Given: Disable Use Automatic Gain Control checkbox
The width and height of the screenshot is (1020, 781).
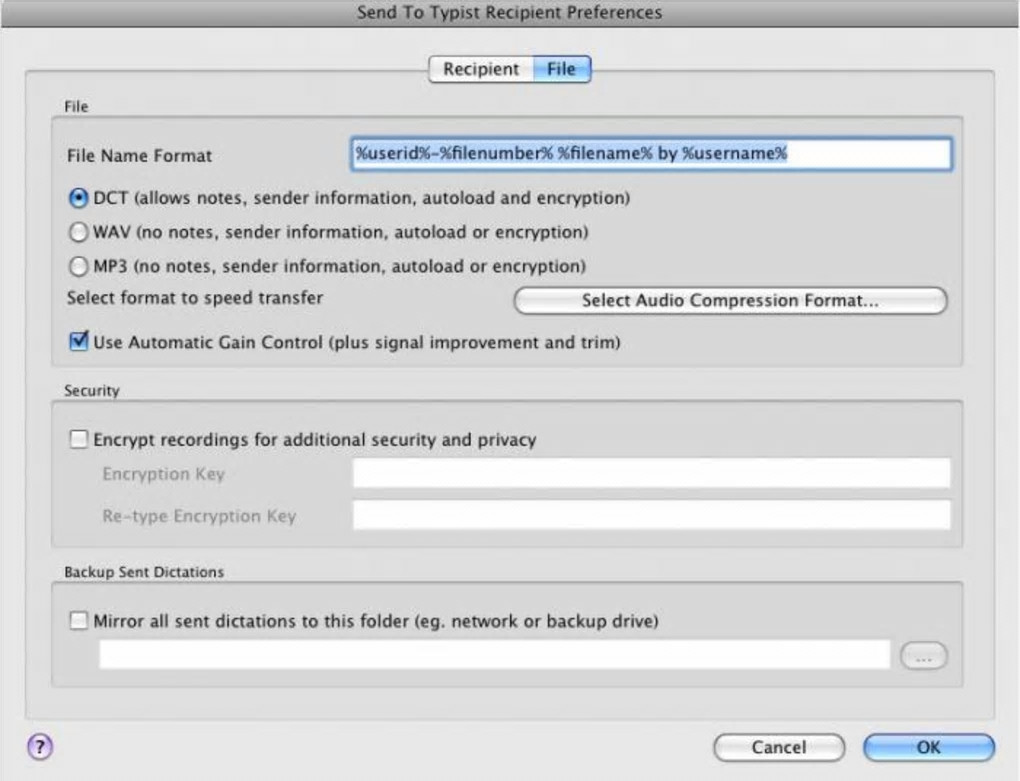Looking at the screenshot, I should pyautogui.click(x=78, y=341).
